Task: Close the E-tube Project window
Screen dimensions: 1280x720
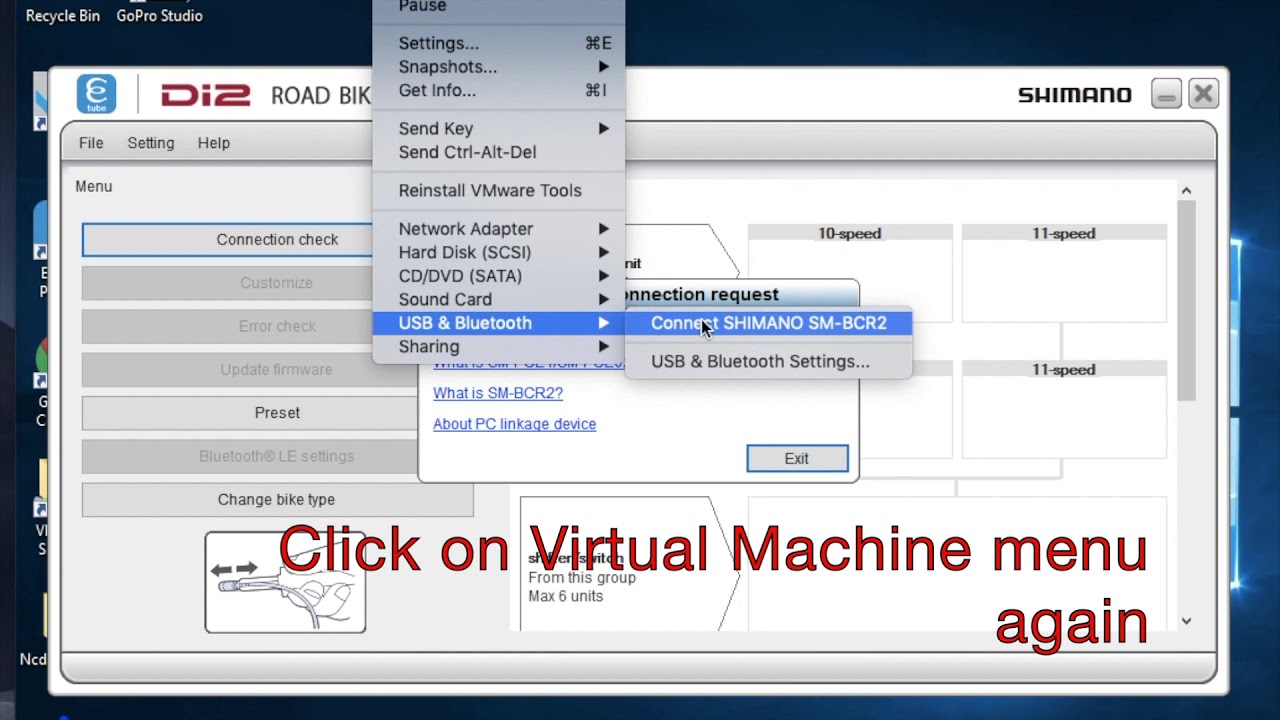Action: coord(1203,94)
